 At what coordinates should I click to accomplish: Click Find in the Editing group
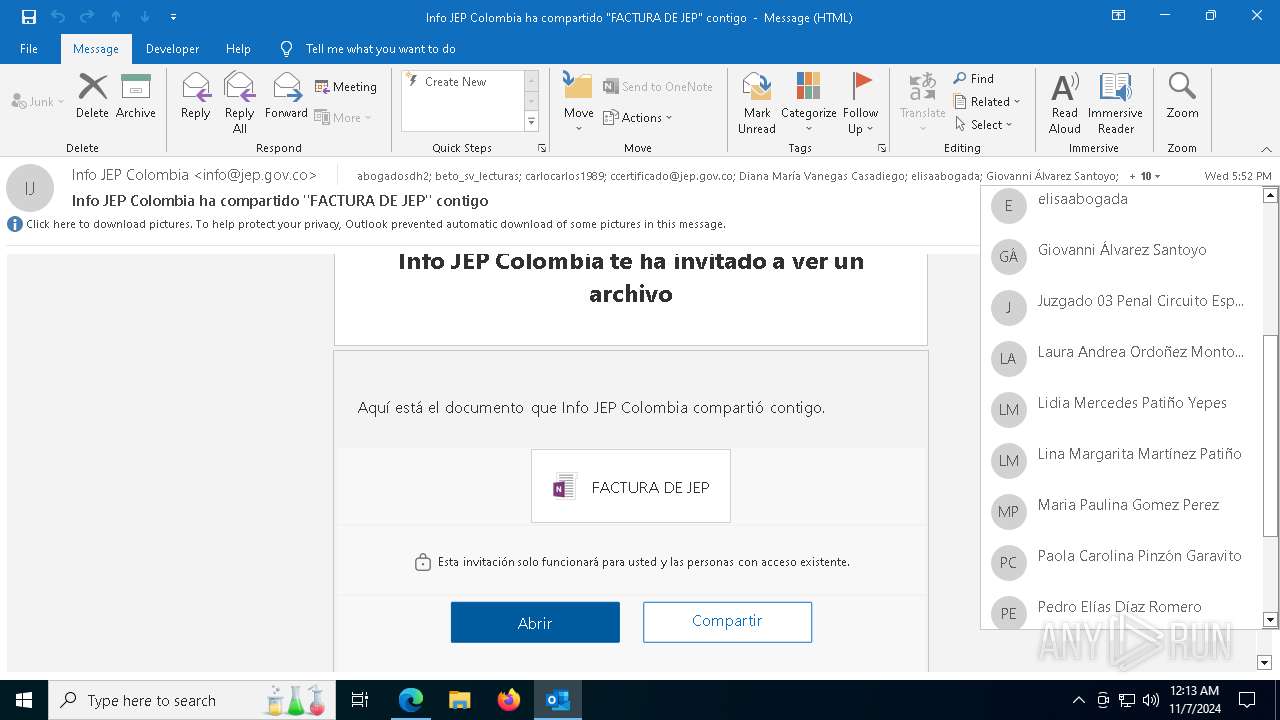point(973,78)
